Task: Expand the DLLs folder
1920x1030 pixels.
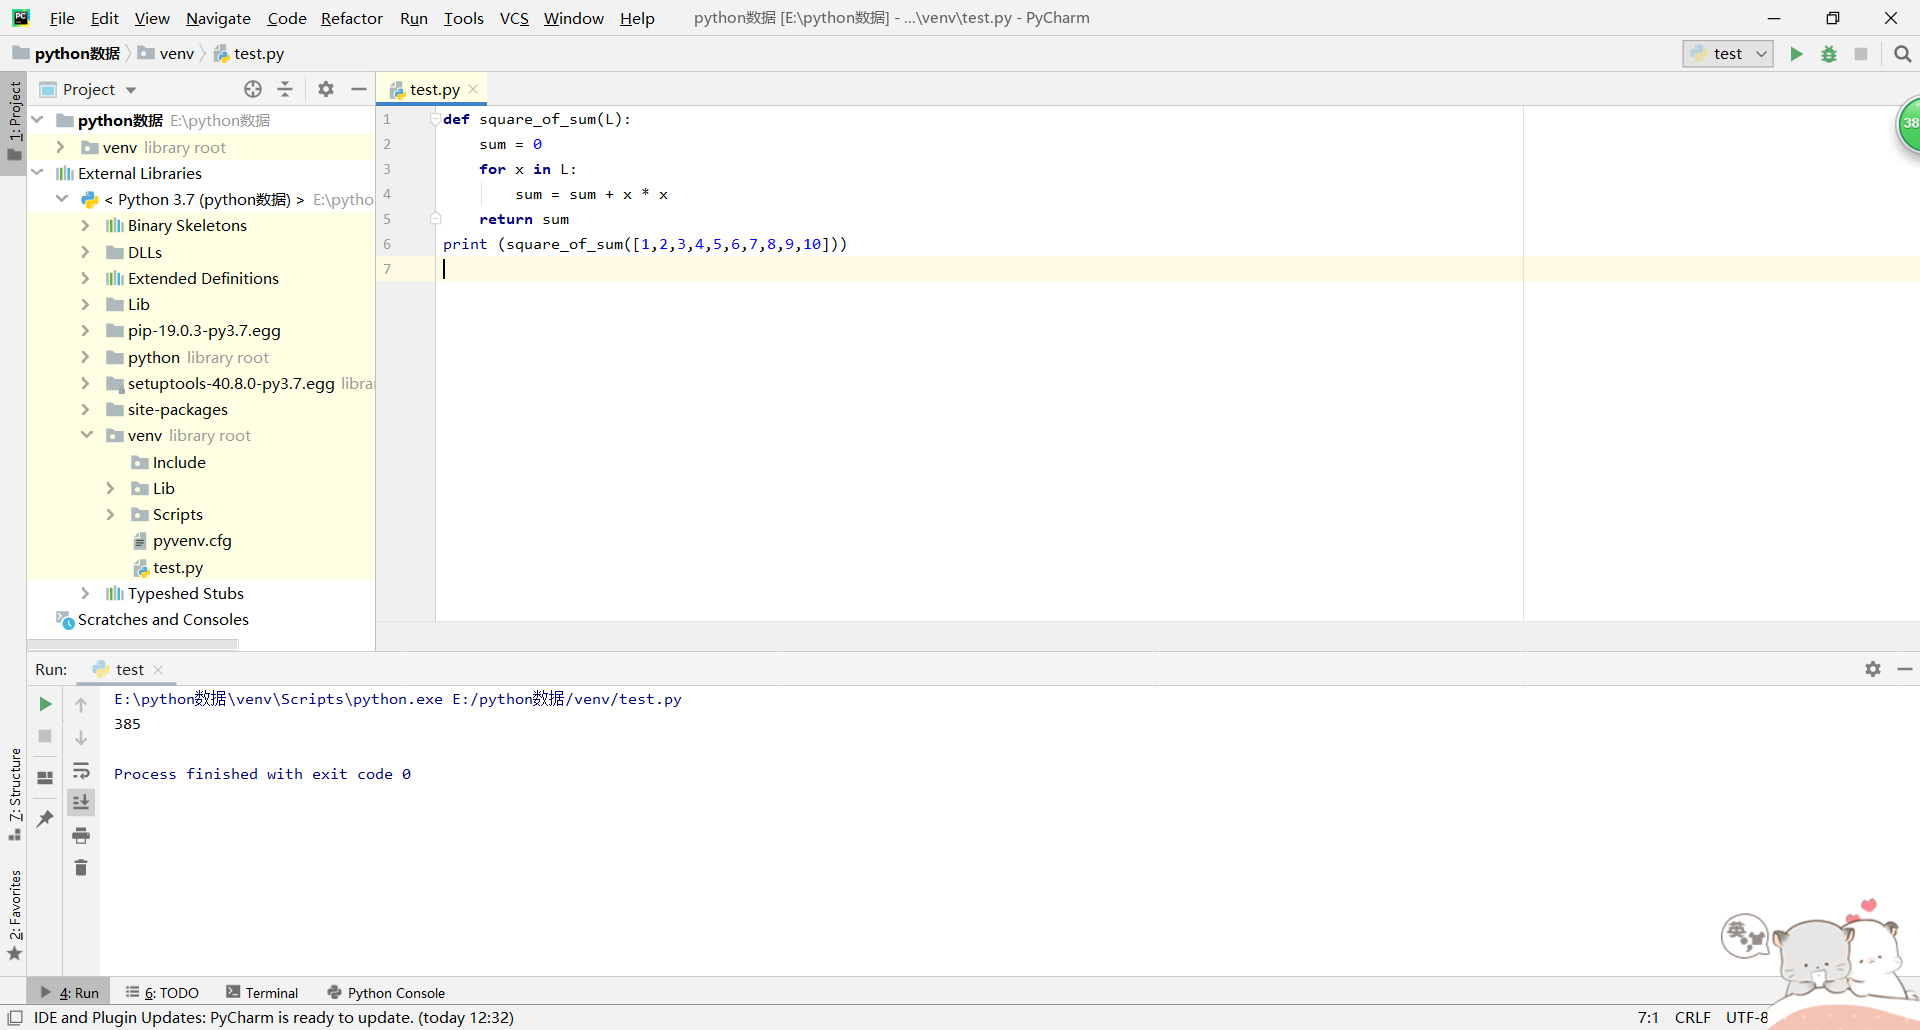Action: click(x=86, y=252)
